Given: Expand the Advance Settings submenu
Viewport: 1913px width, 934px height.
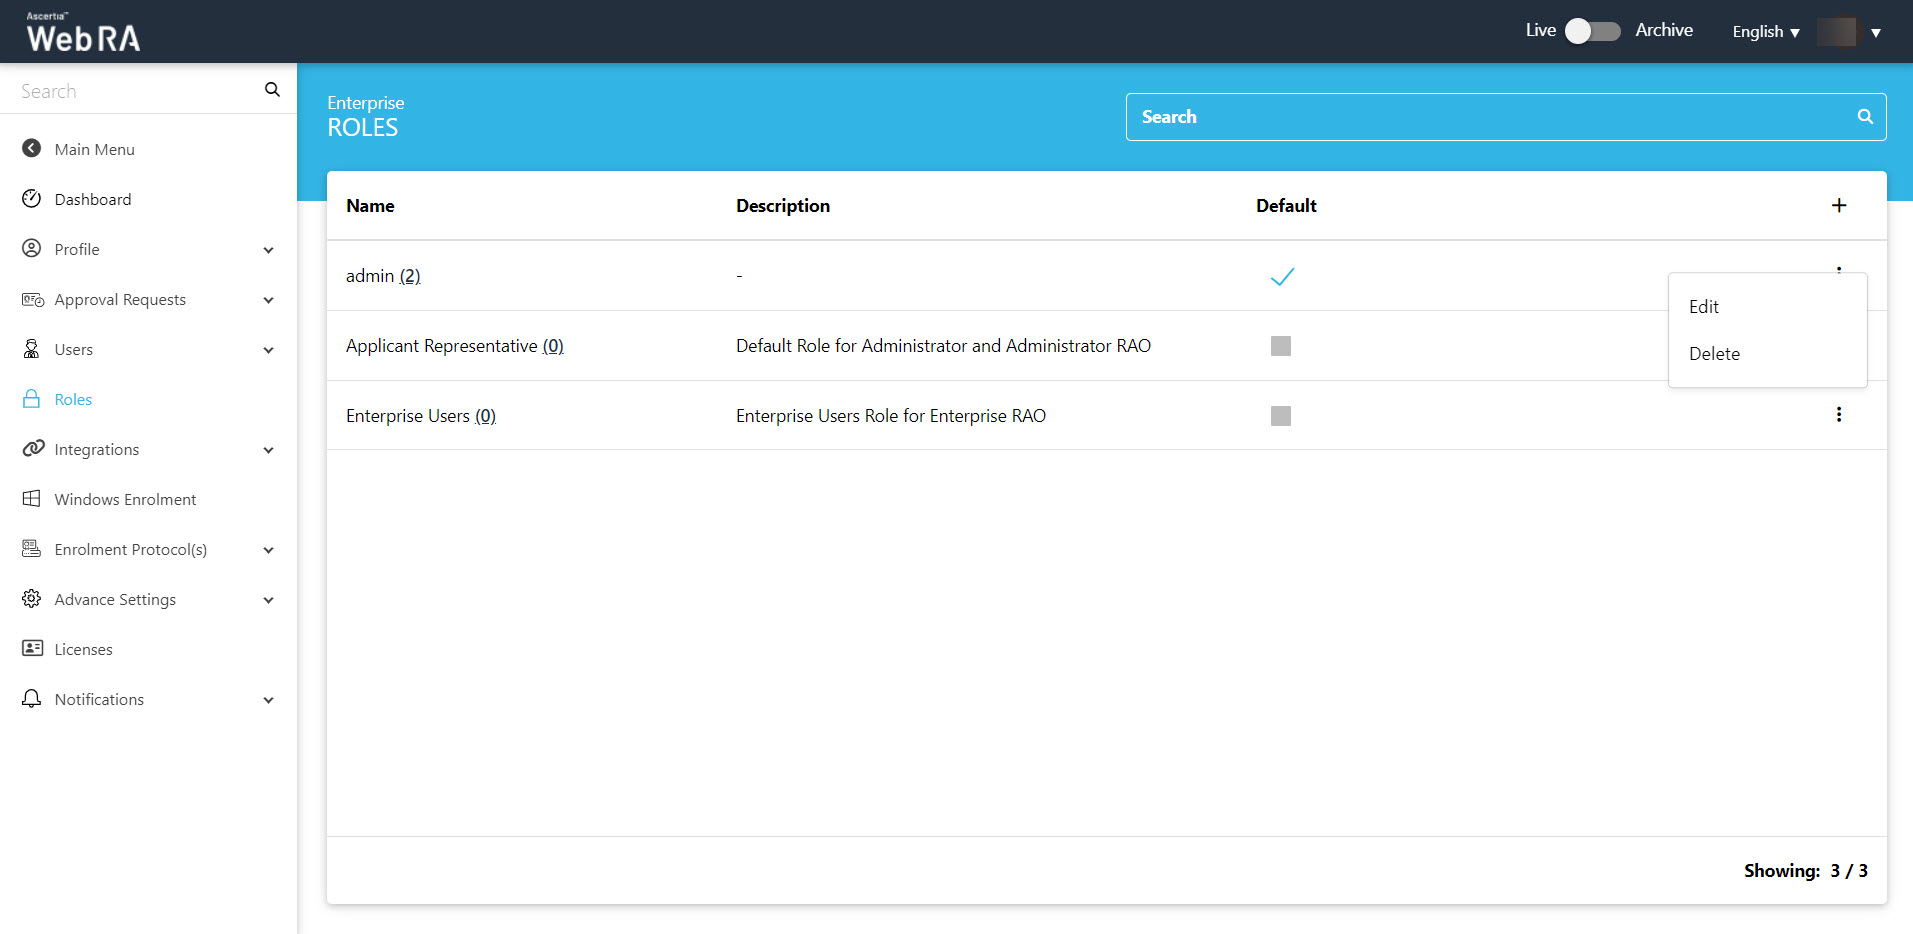Looking at the screenshot, I should pos(268,600).
